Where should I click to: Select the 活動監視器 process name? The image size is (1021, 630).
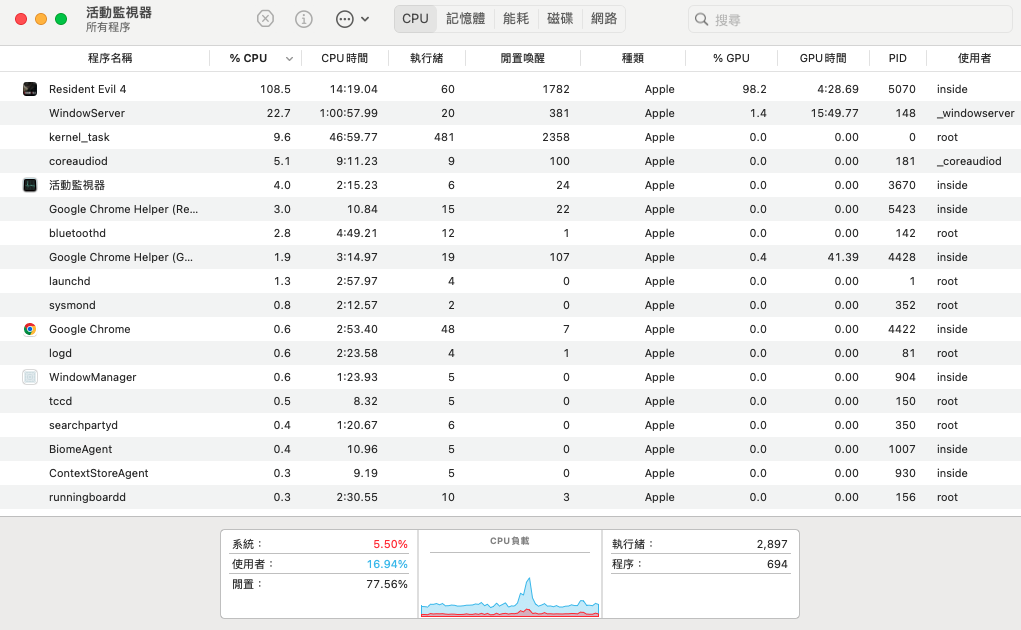(77, 185)
